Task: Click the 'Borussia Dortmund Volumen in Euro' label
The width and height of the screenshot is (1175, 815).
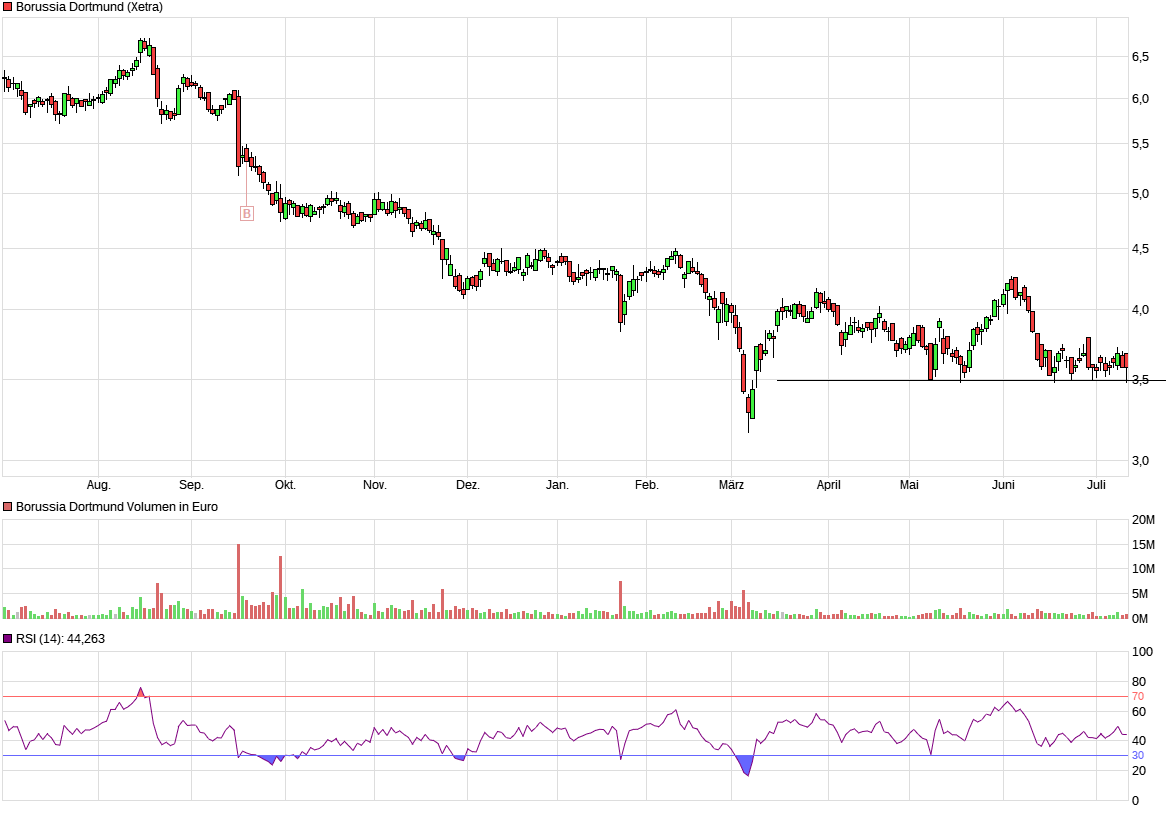Action: tap(117, 507)
